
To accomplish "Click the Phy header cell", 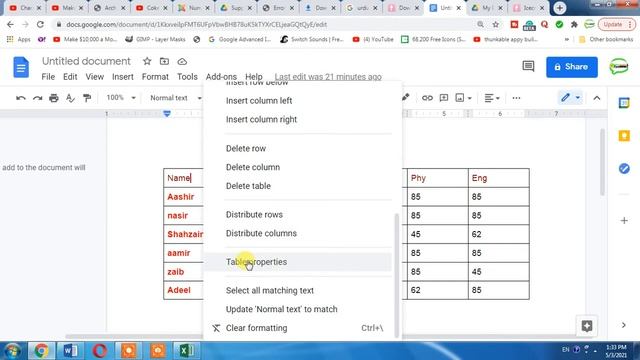I will (438, 178).
